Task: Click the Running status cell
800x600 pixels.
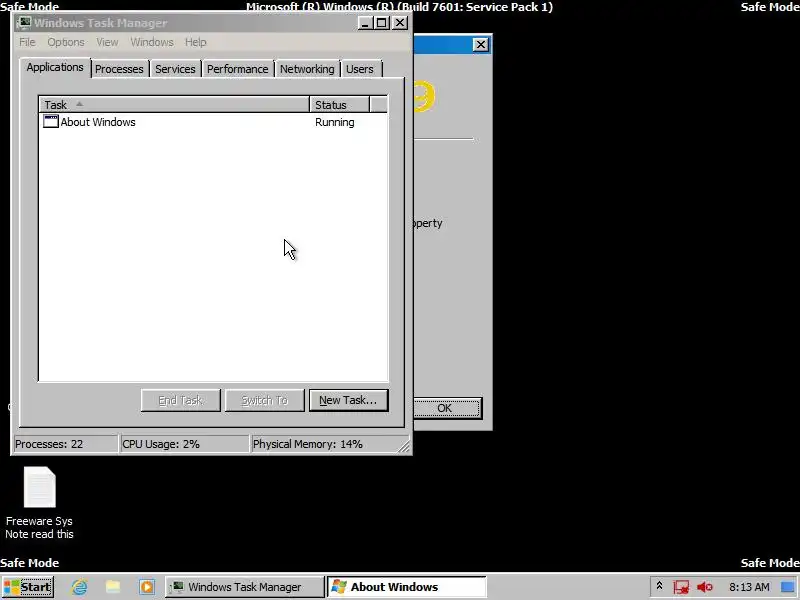Action: (335, 122)
